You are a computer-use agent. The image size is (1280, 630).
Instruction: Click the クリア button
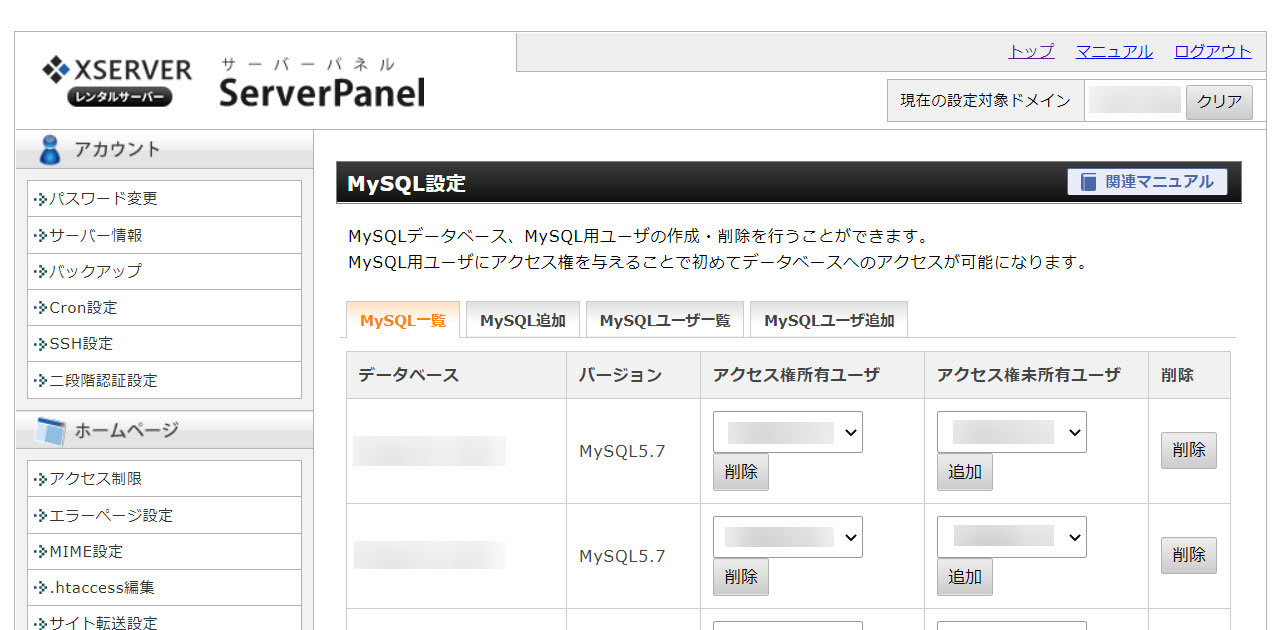[x=1219, y=101]
